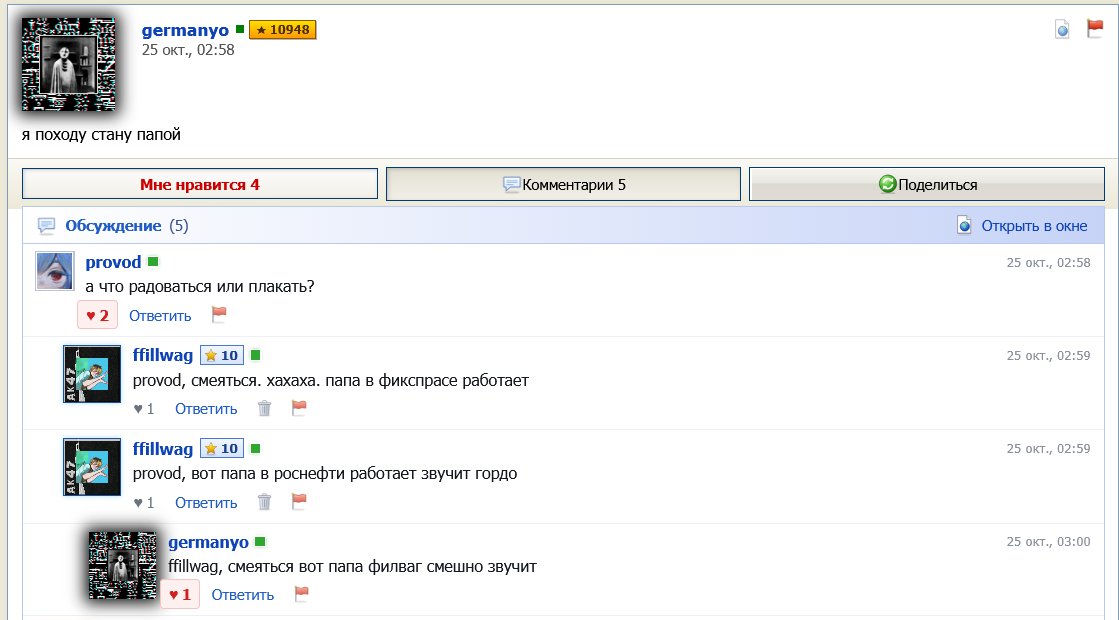
Task: Flag the ffillwag comment about роснефти
Action: coord(299,502)
